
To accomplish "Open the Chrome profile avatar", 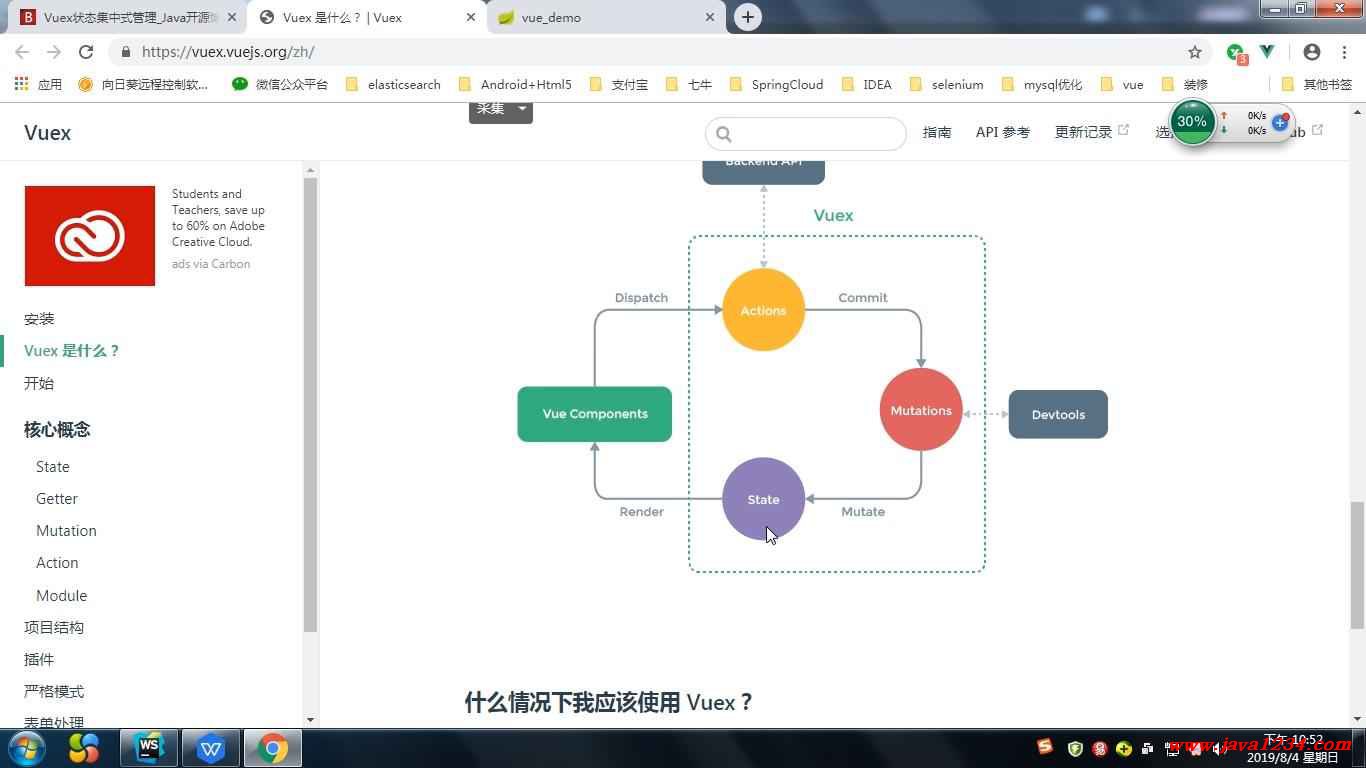I will [x=1312, y=52].
